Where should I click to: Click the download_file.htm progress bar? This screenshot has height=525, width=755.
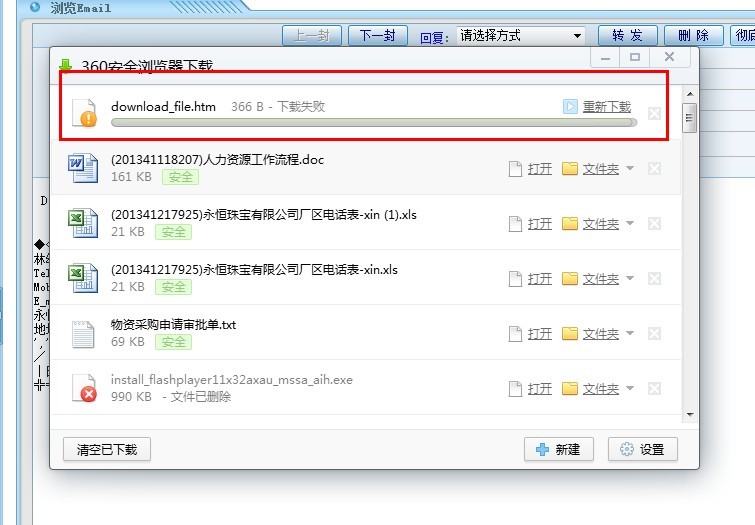point(373,123)
